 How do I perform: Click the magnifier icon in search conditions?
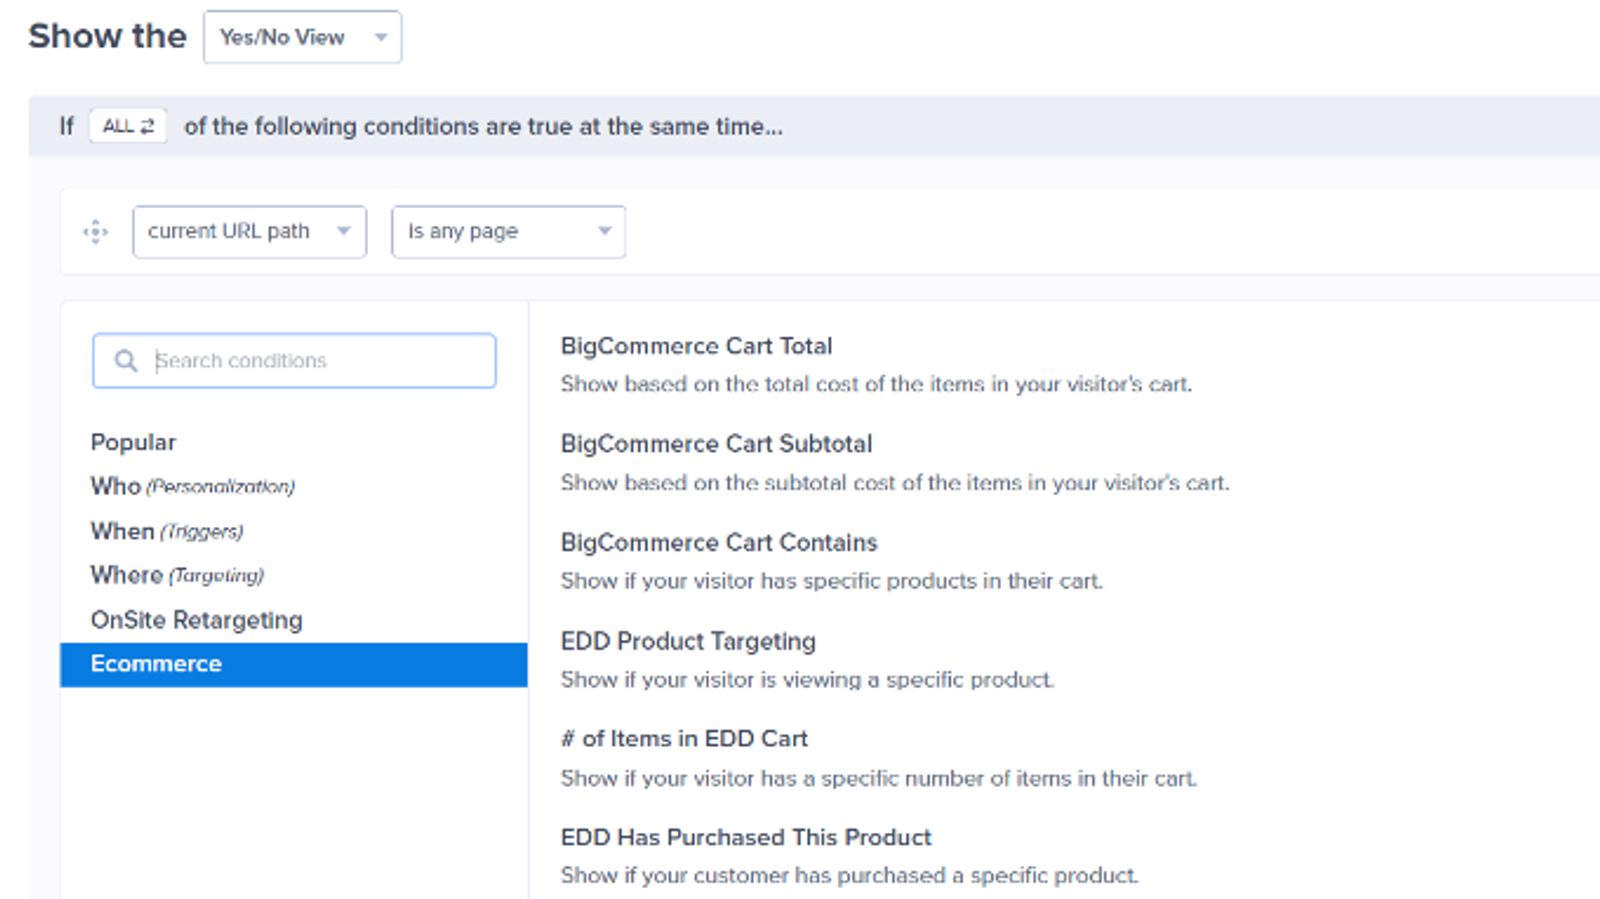click(126, 361)
